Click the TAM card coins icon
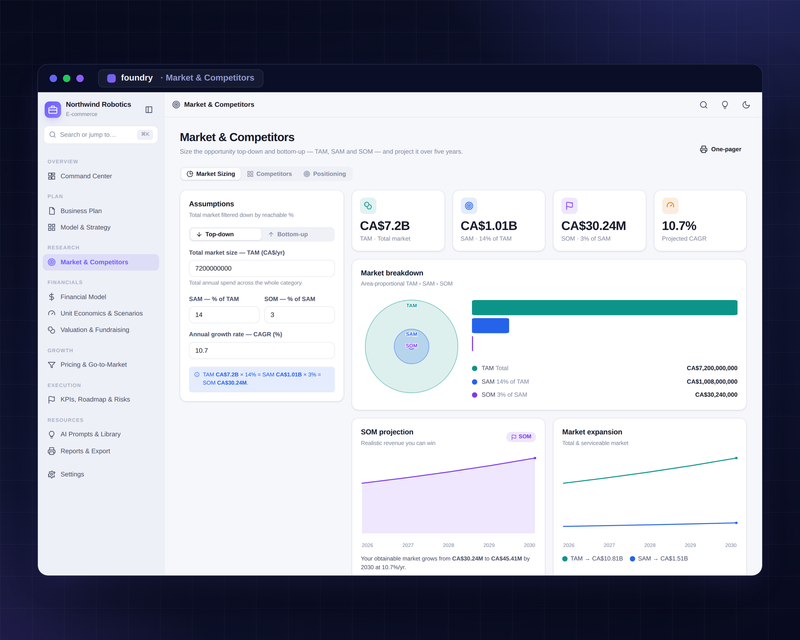This screenshot has width=800, height=640. pos(368,206)
